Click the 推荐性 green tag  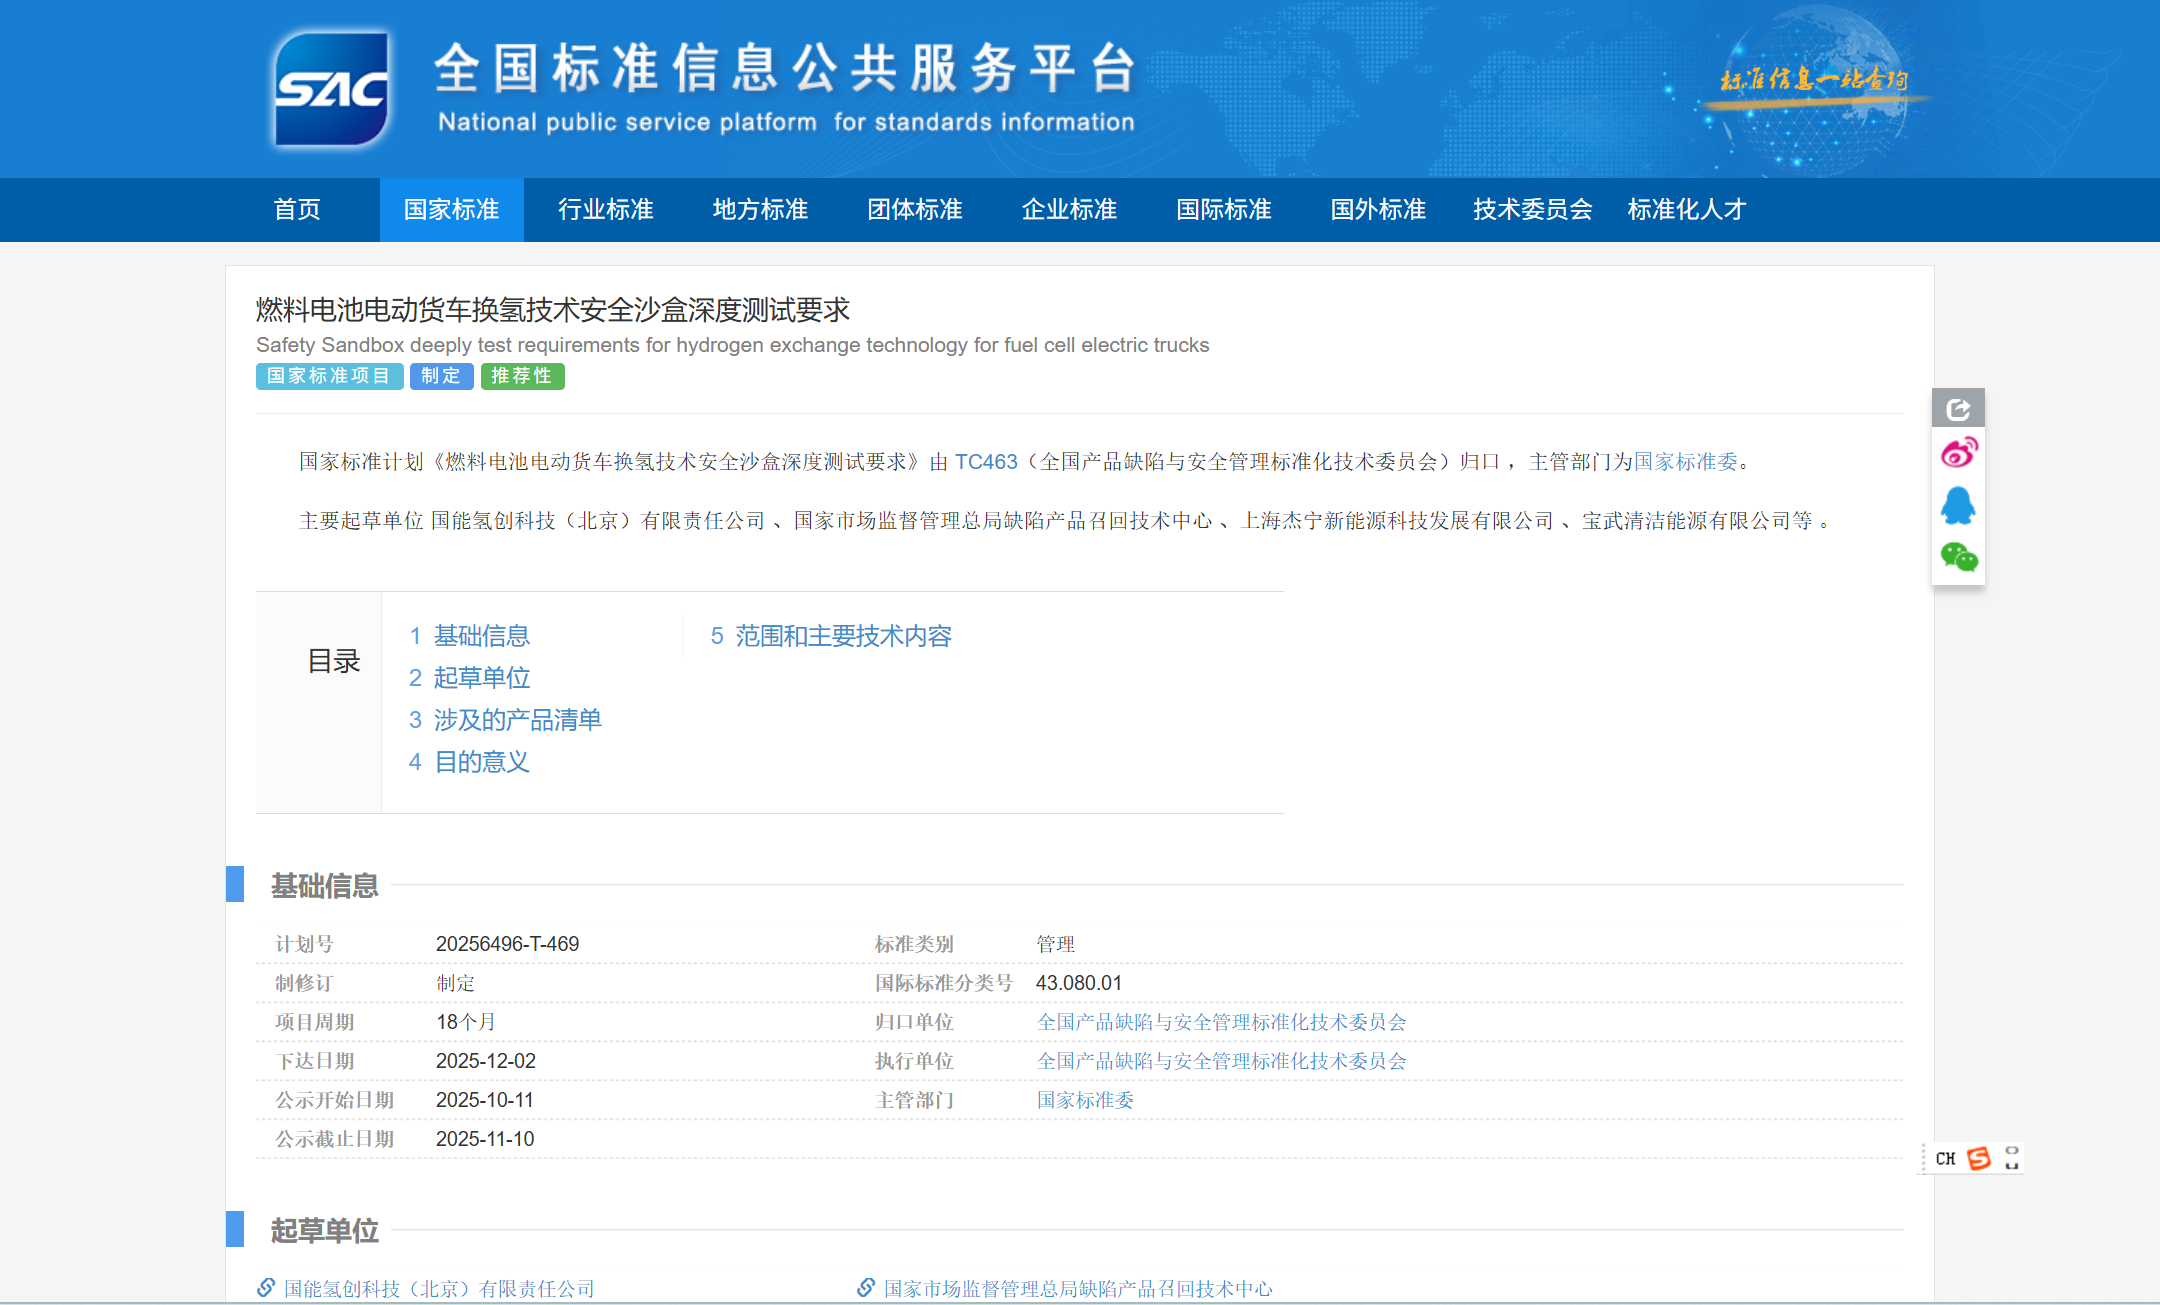522,376
